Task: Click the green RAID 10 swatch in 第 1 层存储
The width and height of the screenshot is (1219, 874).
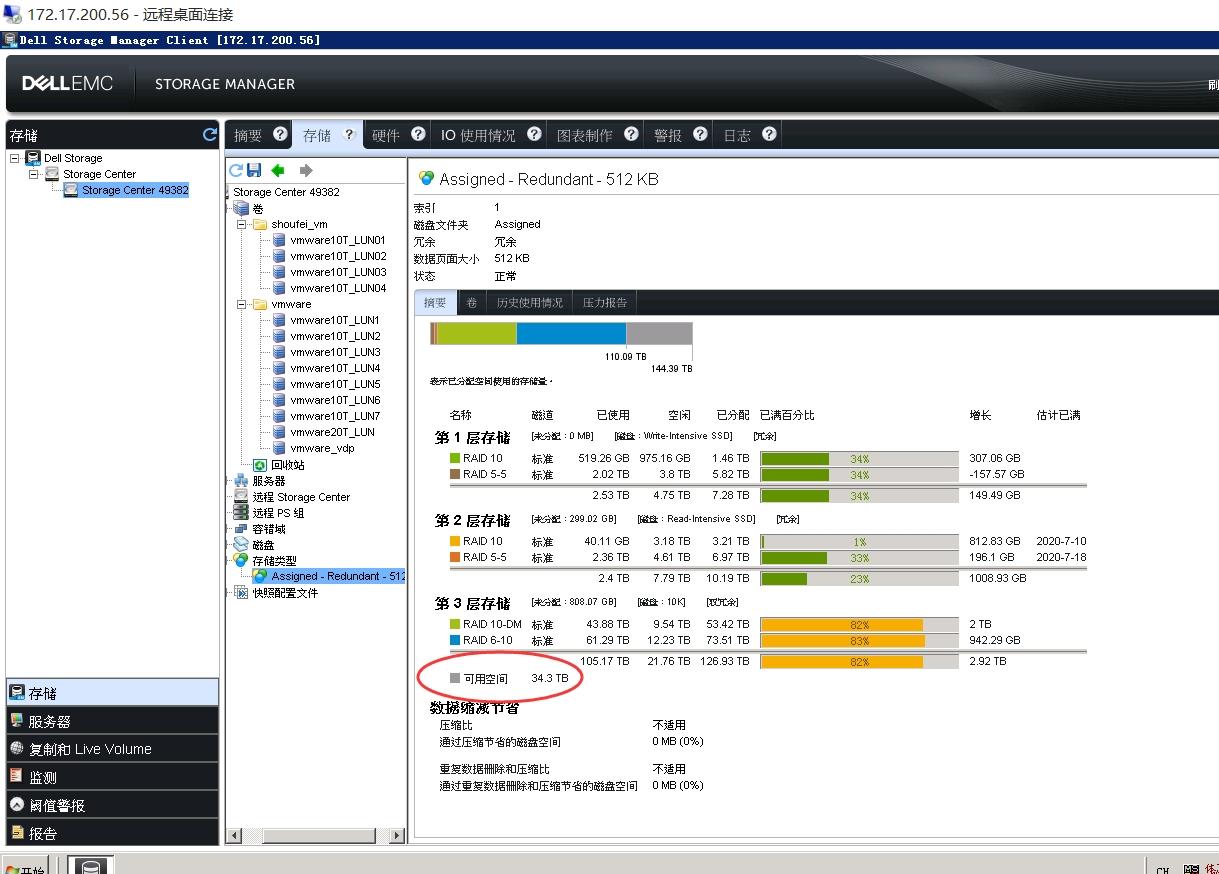Action: pyautogui.click(x=455, y=458)
